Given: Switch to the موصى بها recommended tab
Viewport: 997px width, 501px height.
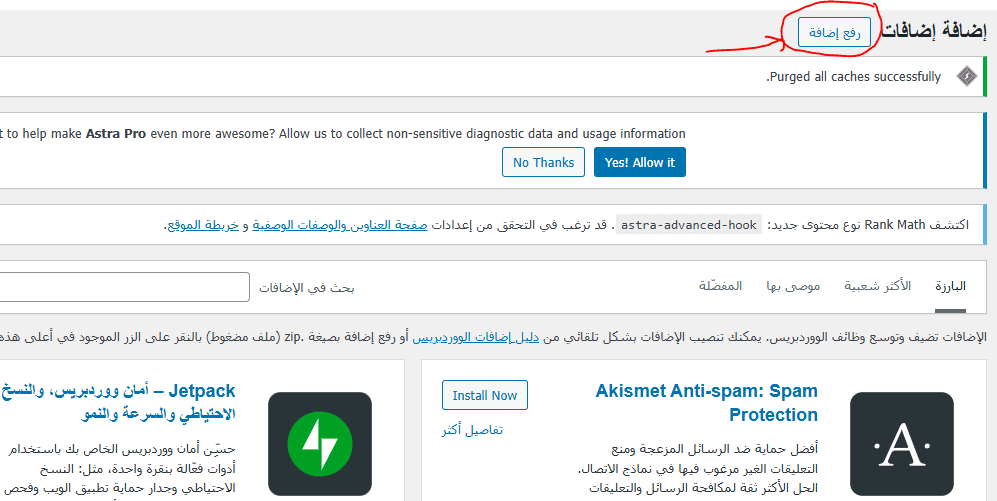Looking at the screenshot, I should pyautogui.click(x=793, y=286).
